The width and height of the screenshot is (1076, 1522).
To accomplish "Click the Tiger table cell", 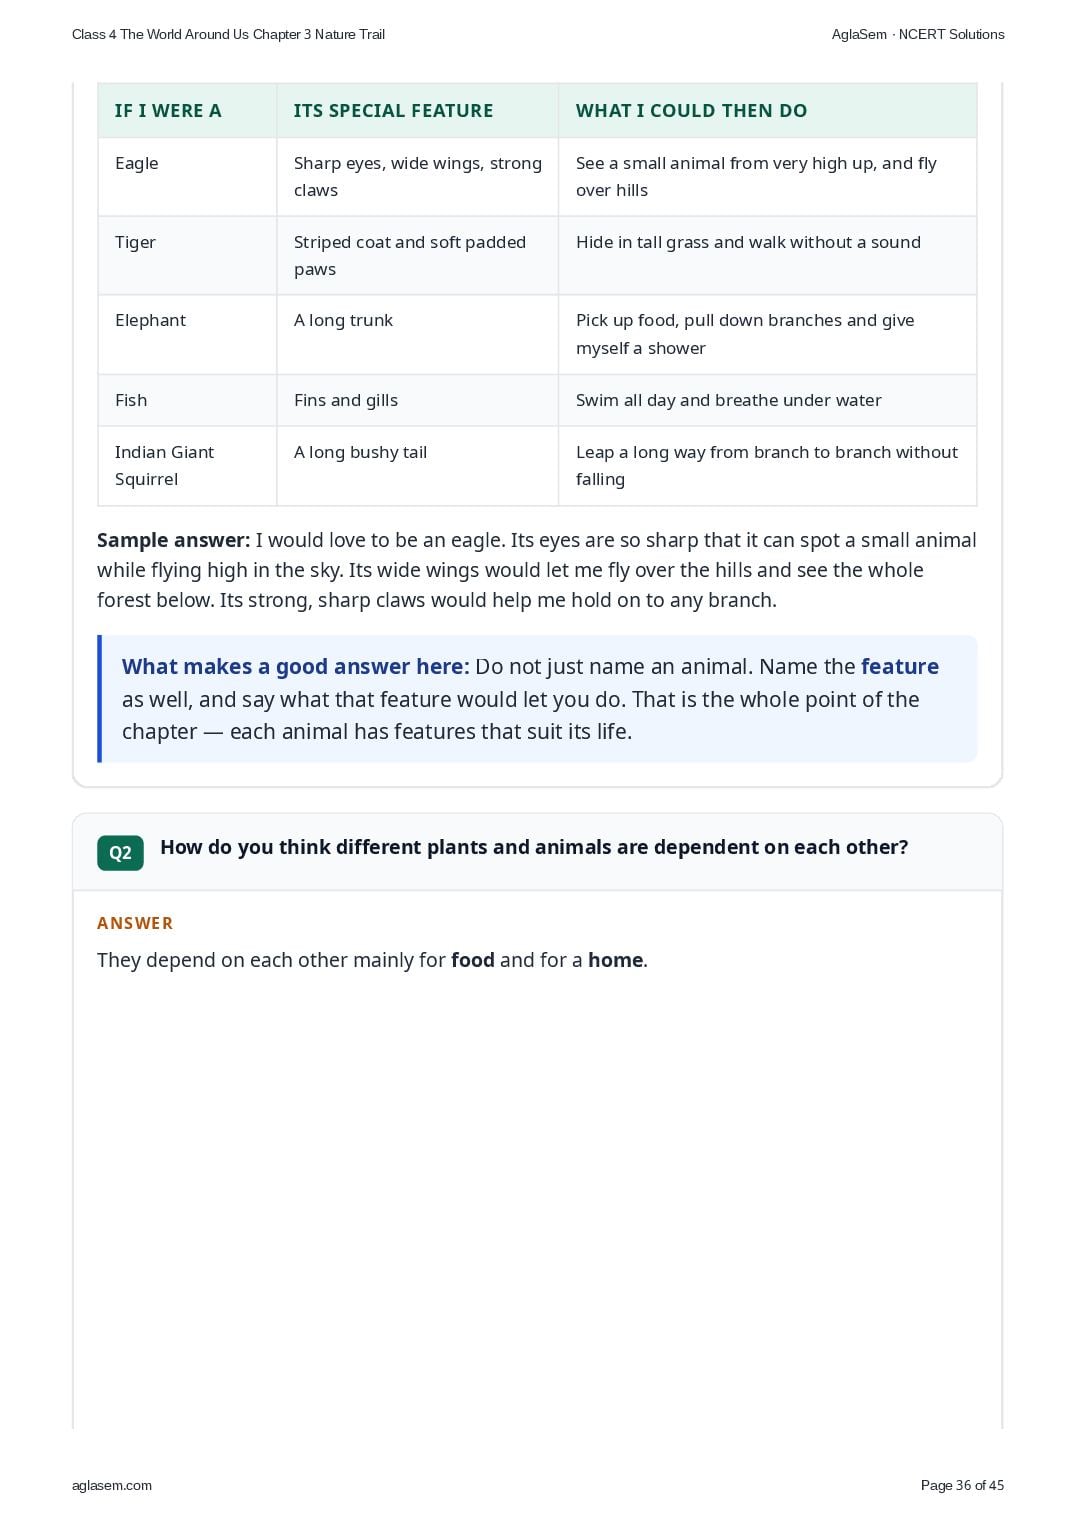I will pos(187,255).
